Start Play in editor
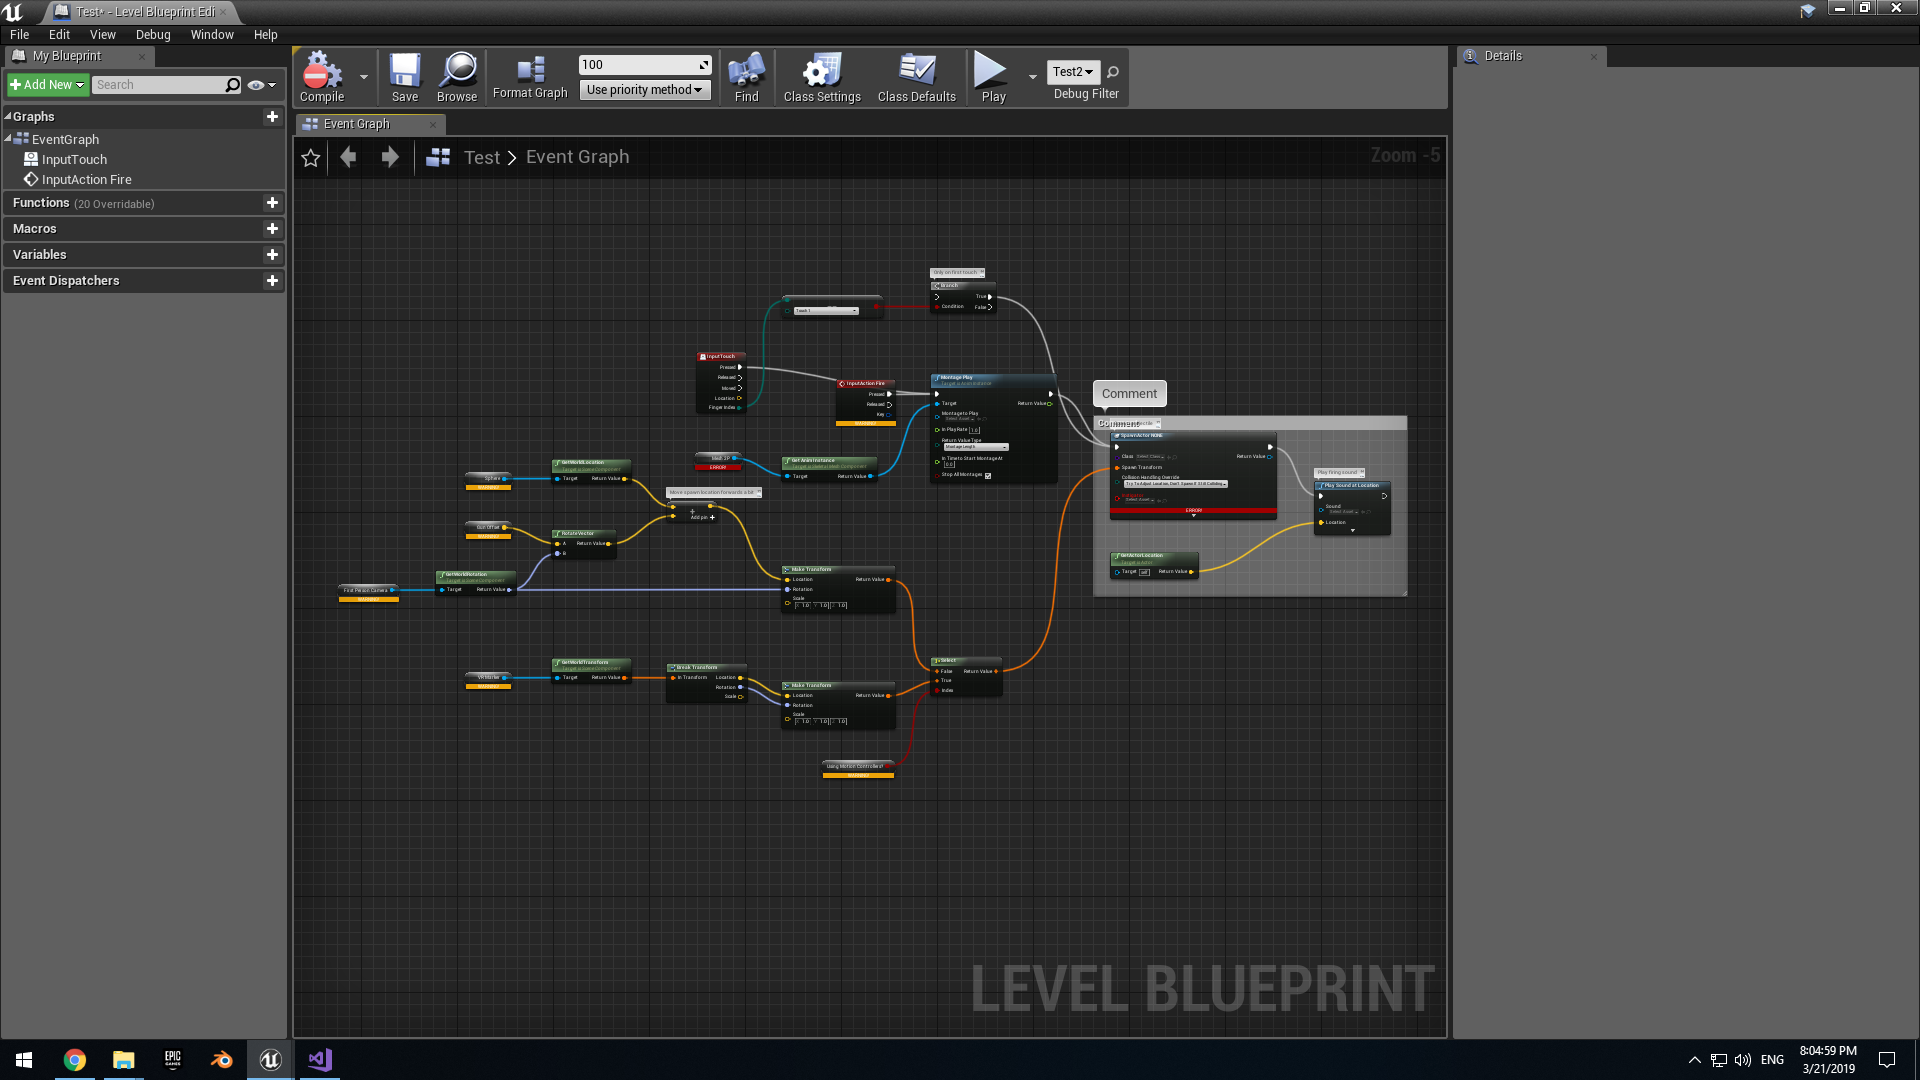Viewport: 1920px width, 1080px height. (x=992, y=77)
